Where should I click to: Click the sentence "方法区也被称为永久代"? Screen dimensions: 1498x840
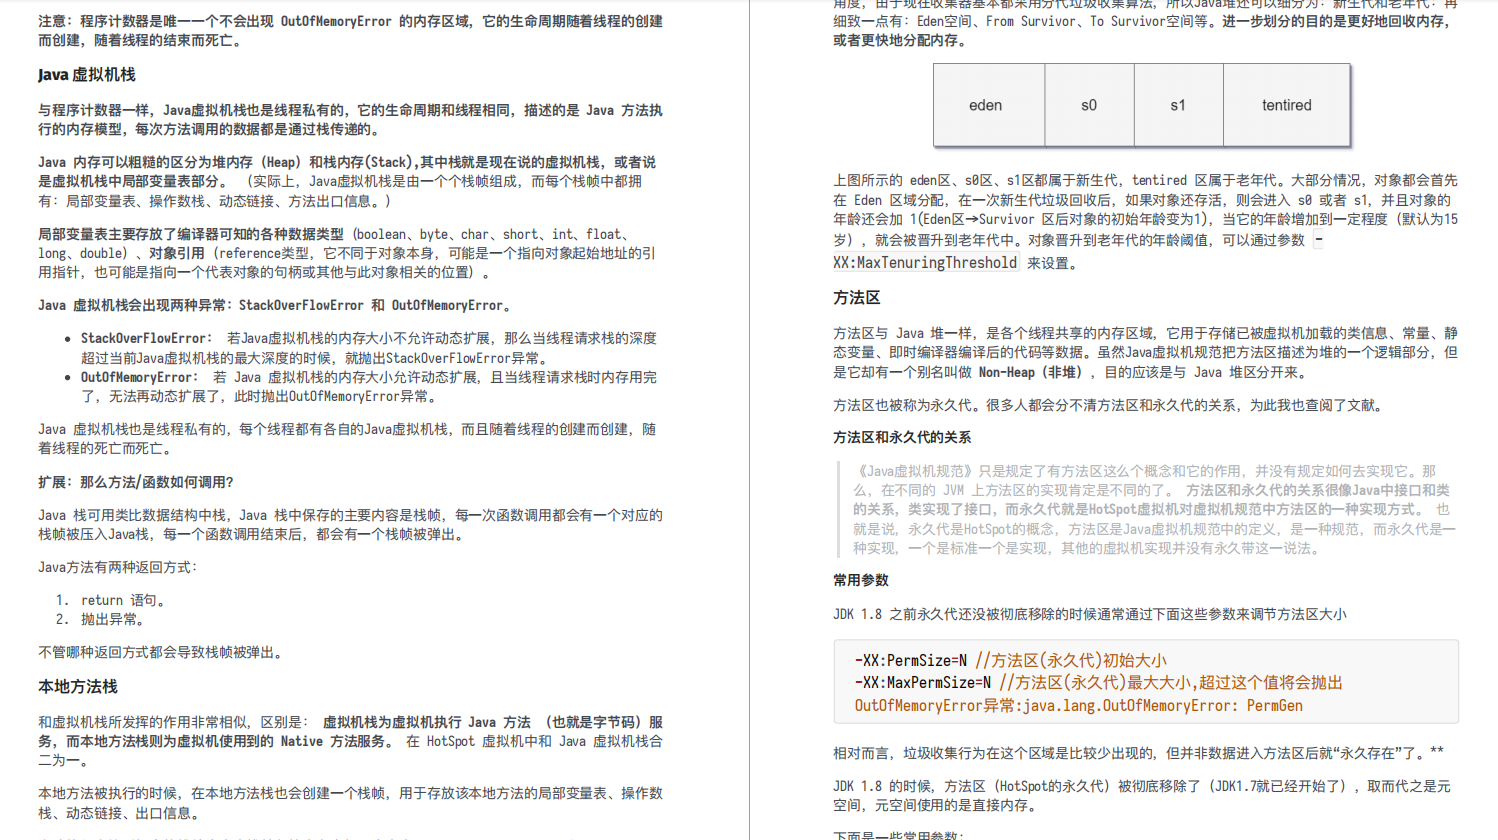pyautogui.click(x=1109, y=405)
